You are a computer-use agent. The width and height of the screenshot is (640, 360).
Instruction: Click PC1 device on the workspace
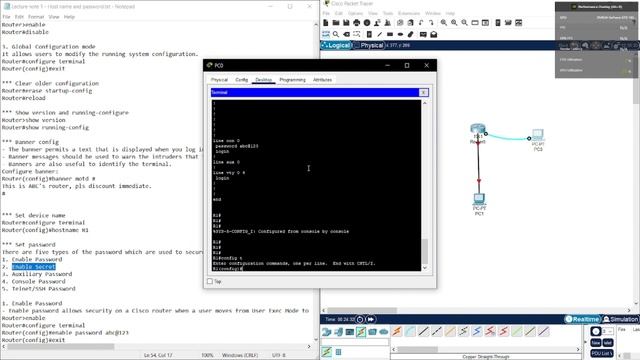(x=479, y=200)
